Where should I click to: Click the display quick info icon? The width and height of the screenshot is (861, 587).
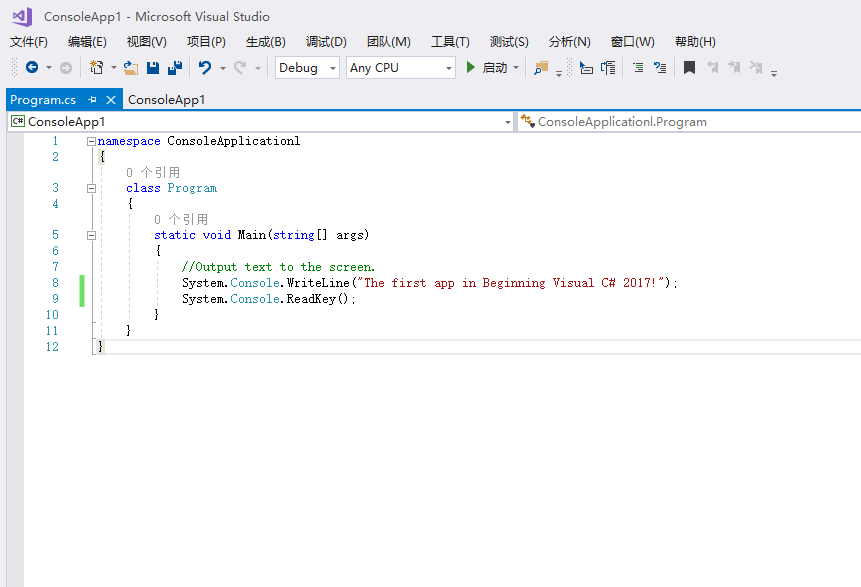point(608,68)
